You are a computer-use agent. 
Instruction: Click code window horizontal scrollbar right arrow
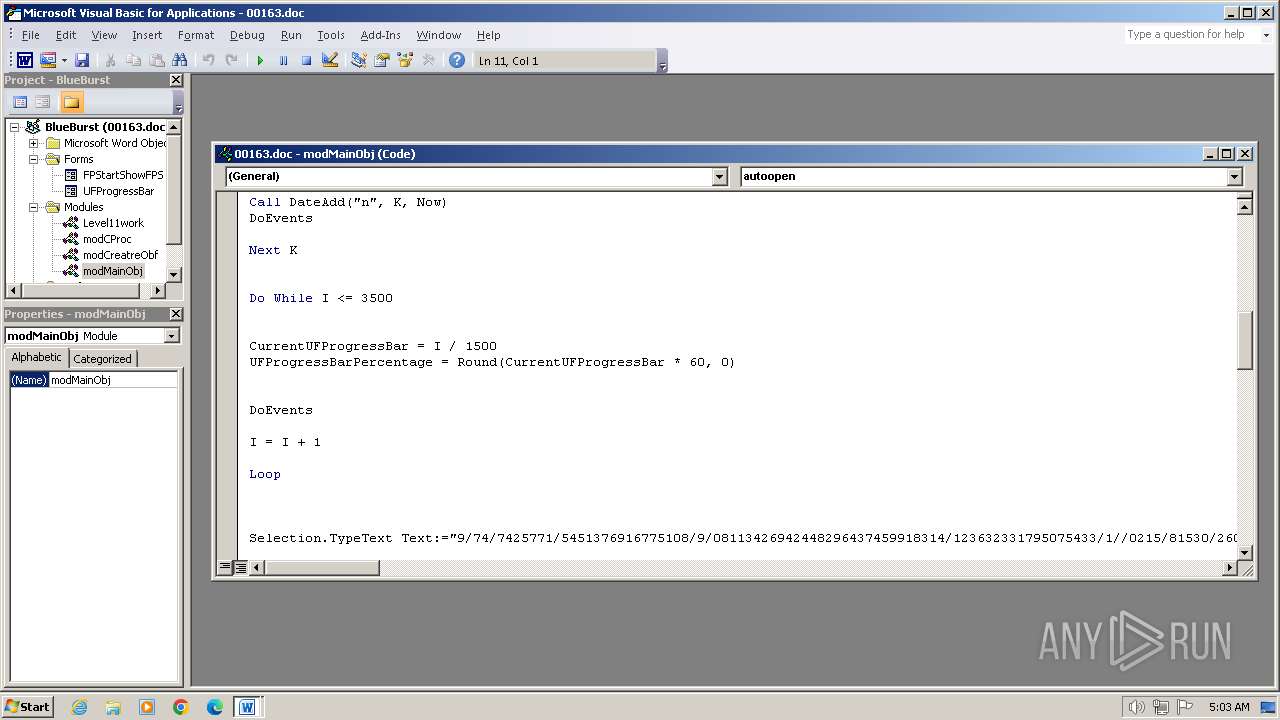(1230, 568)
